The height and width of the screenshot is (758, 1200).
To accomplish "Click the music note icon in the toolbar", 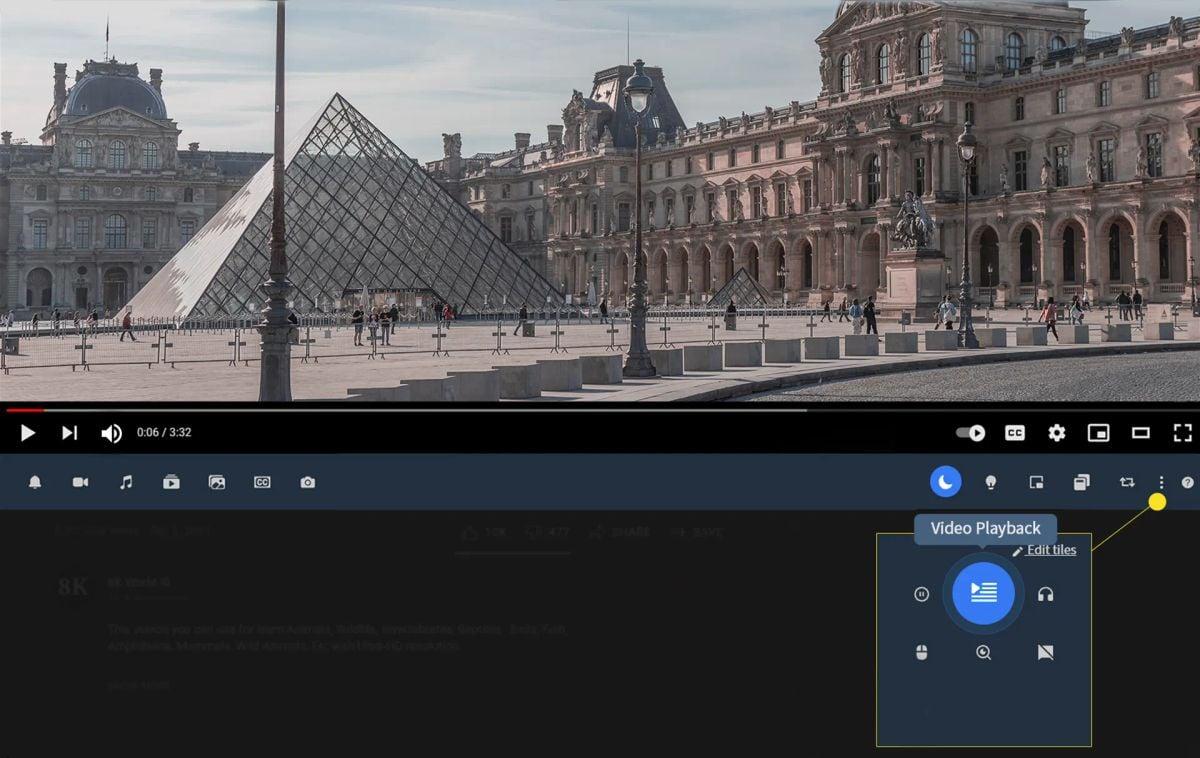I will point(126,482).
